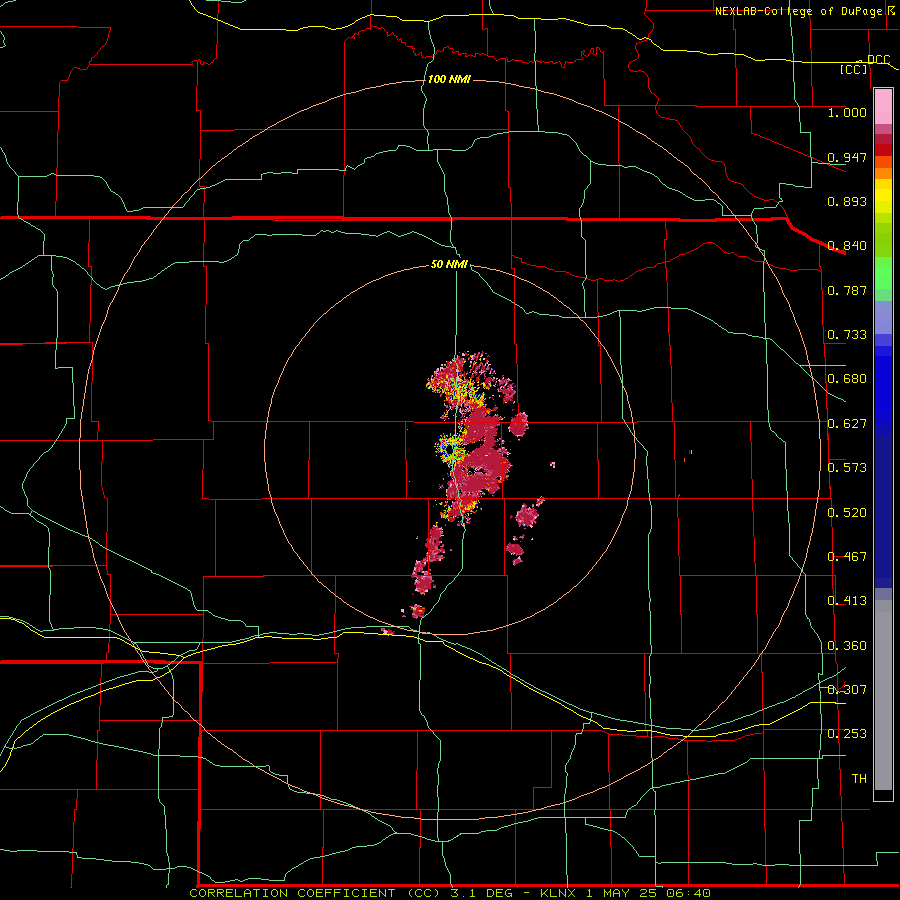Click the pink top segment of color bar
Screen dimensions: 900x900
tap(883, 107)
